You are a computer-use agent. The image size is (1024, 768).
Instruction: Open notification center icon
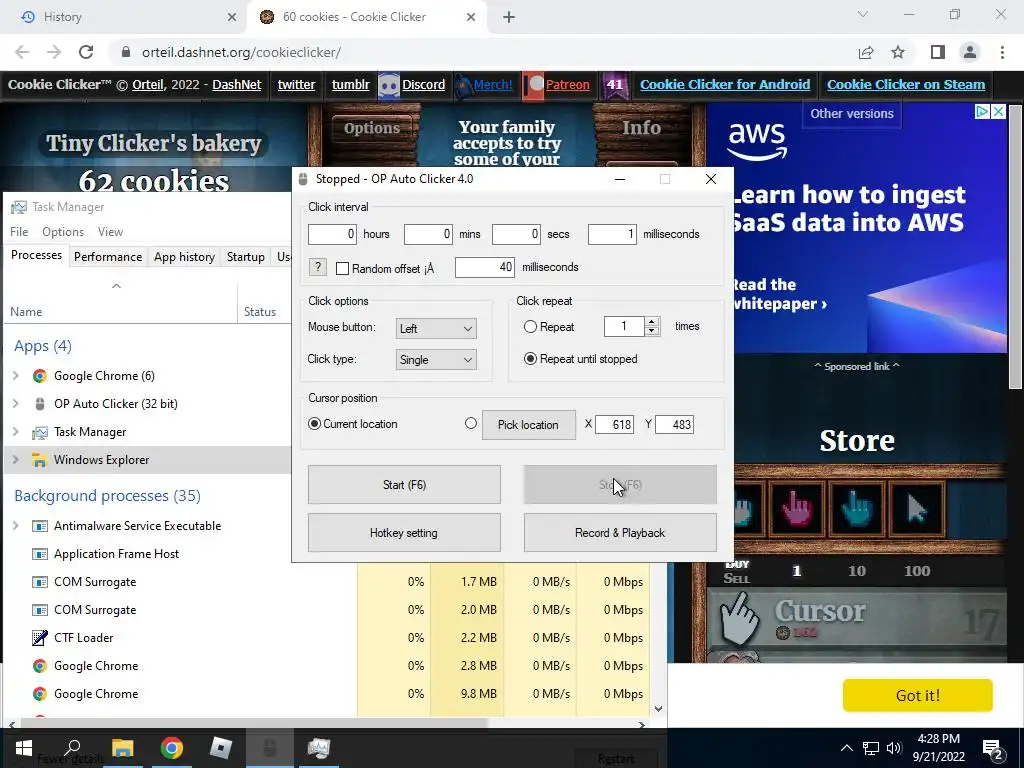pos(993,748)
